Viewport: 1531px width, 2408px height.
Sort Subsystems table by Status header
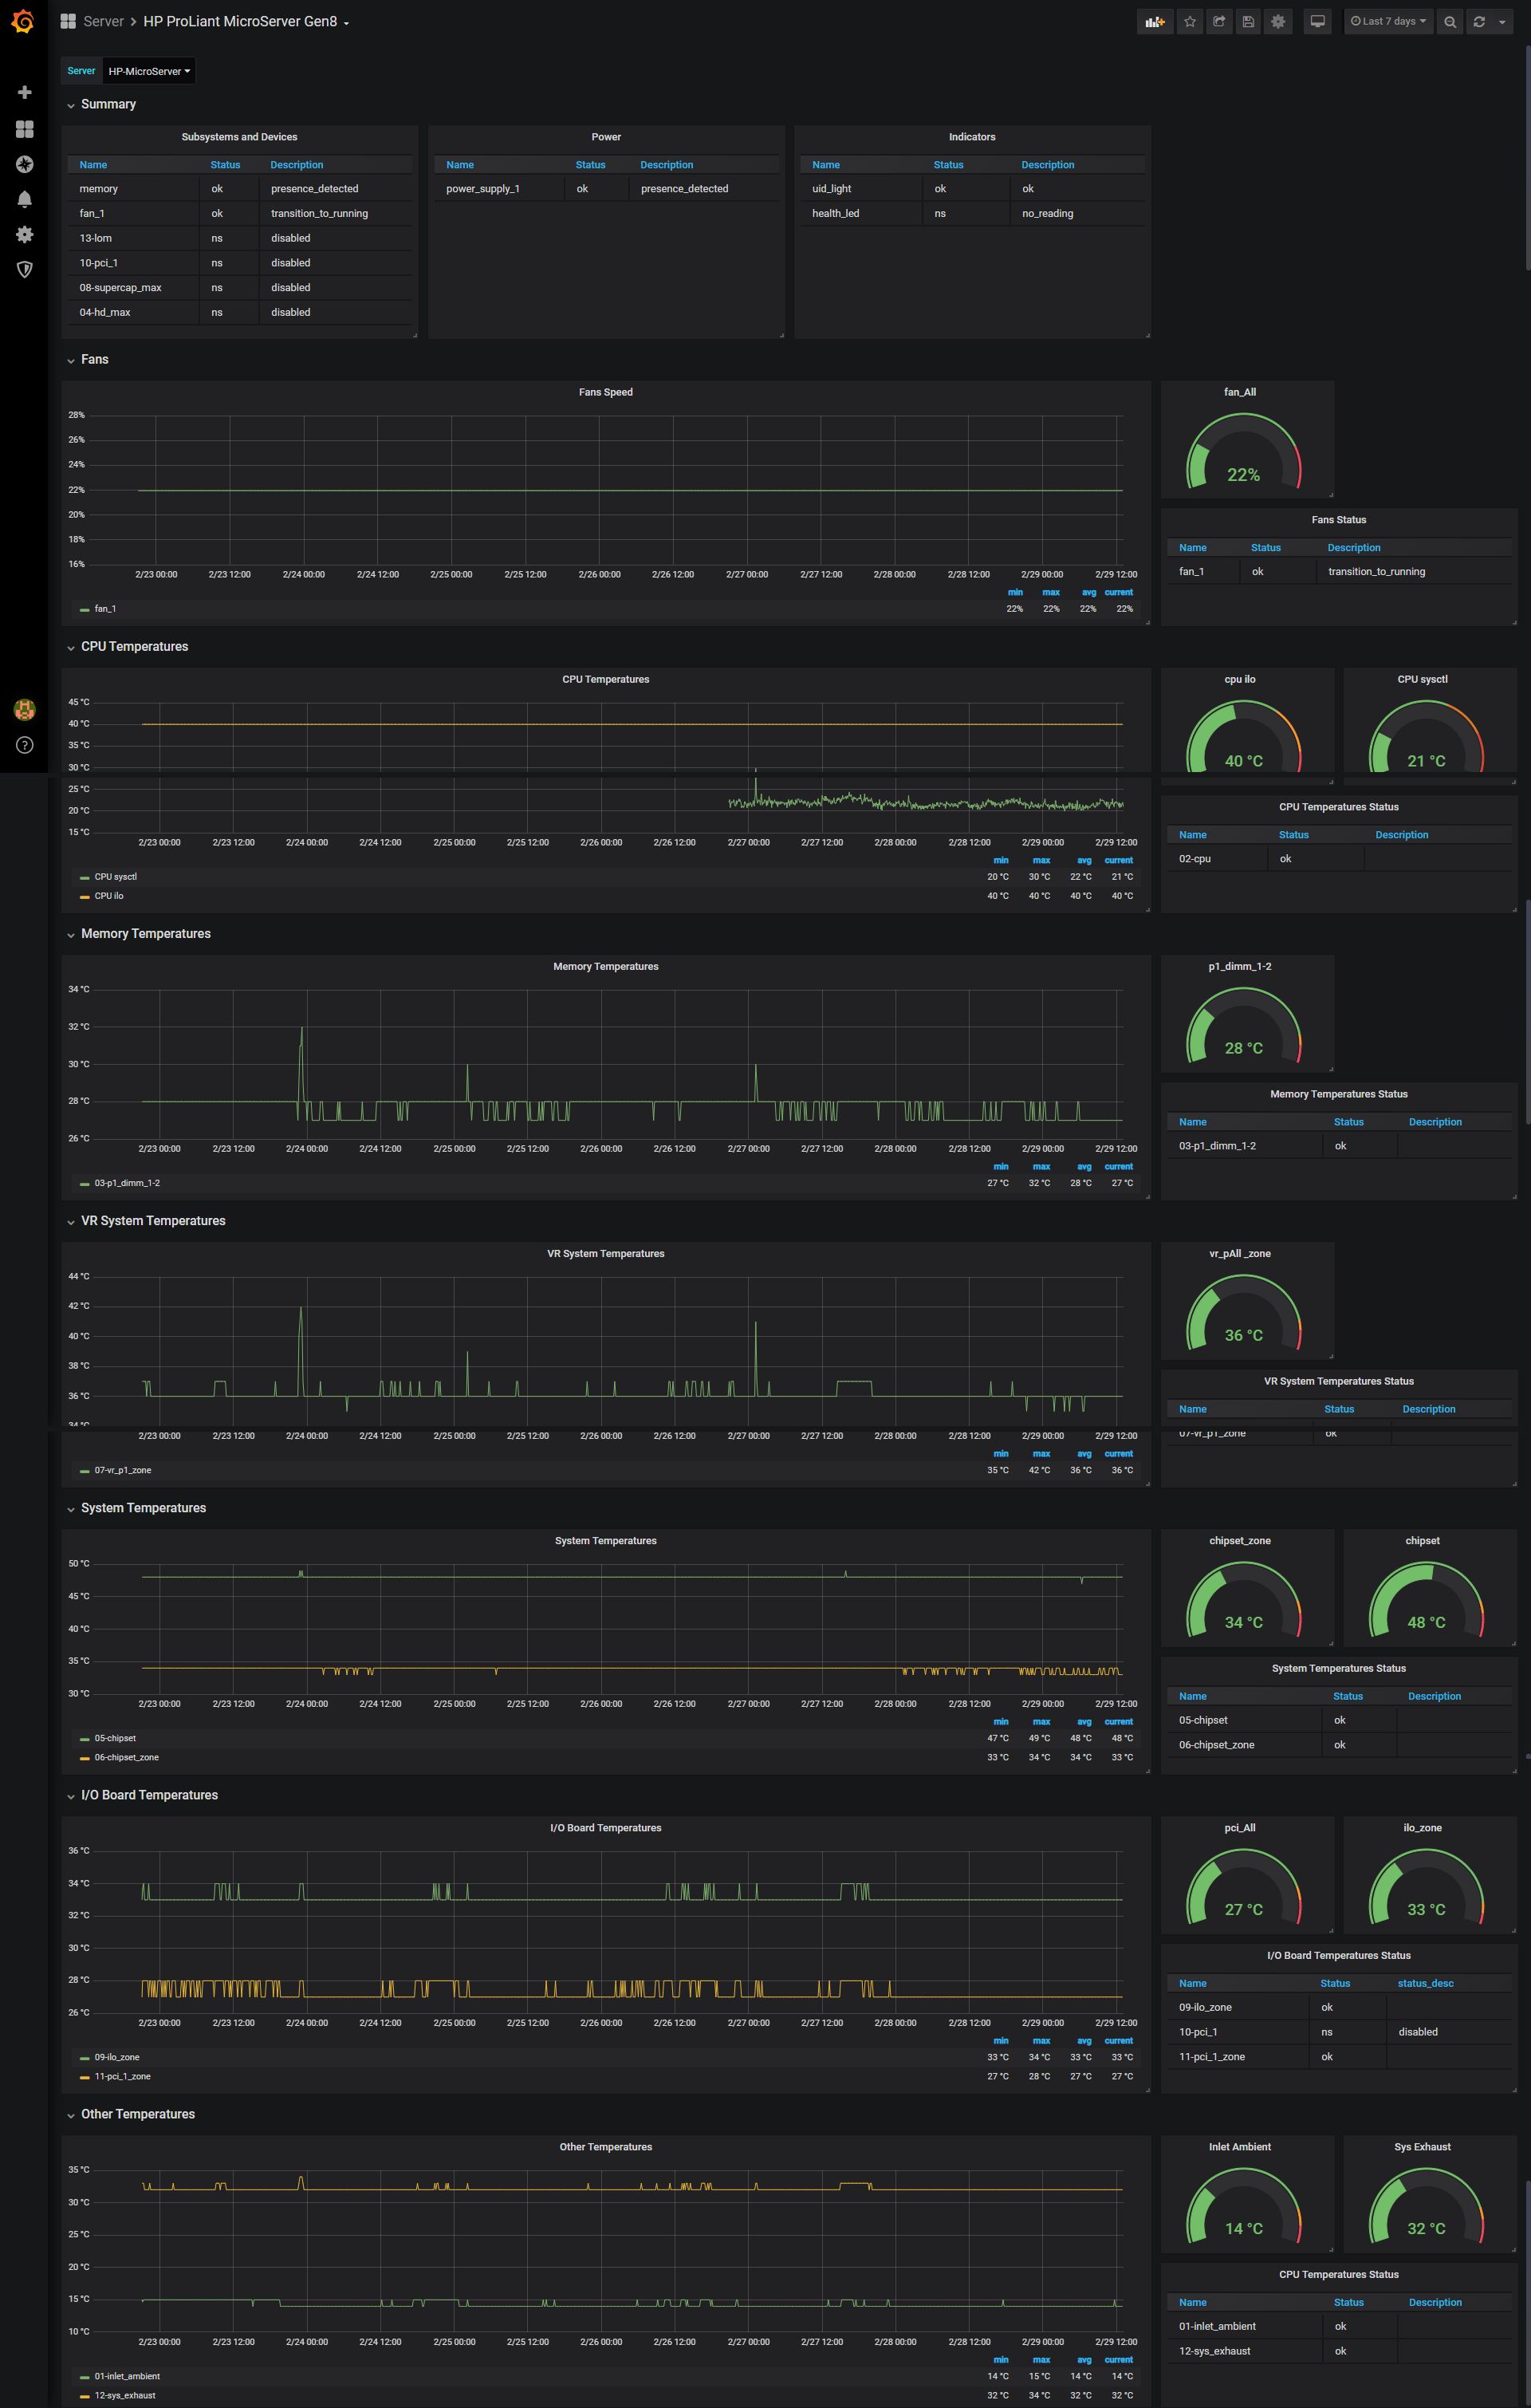[225, 165]
